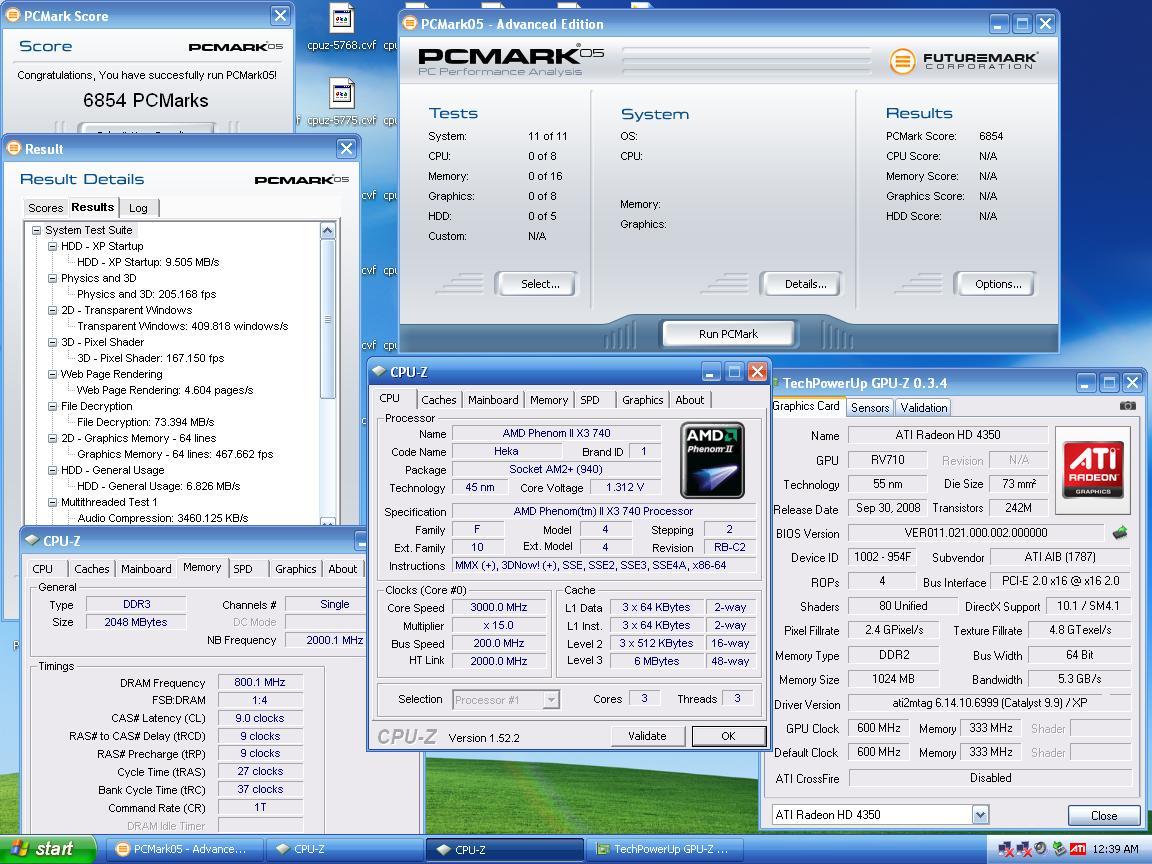Click the AMD Phenom II logo in CPU-Z
Viewport: 1152px width, 864px height.
coord(712,461)
